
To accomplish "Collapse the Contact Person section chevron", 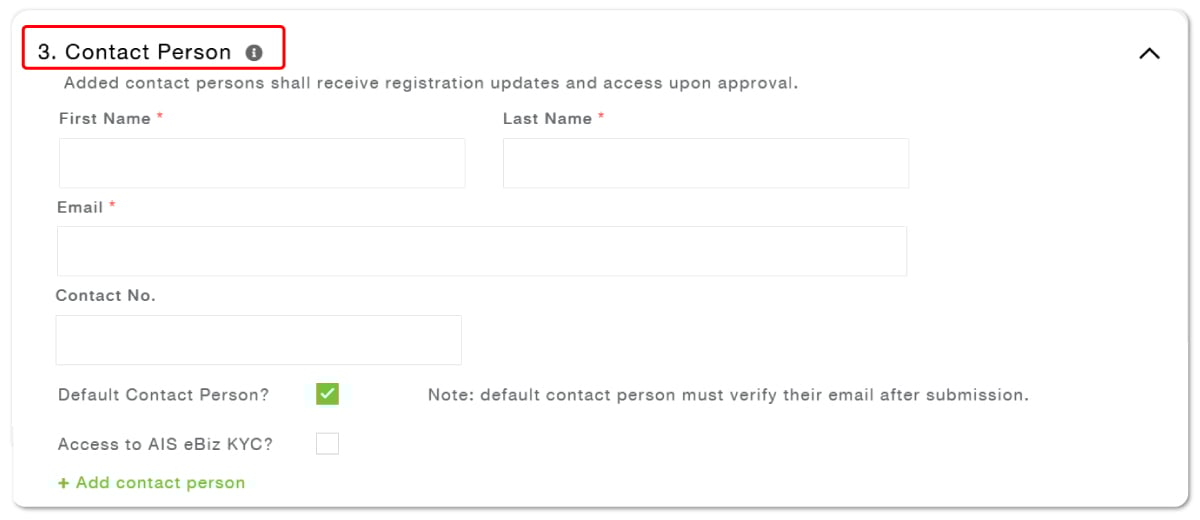I will pyautogui.click(x=1149, y=53).
